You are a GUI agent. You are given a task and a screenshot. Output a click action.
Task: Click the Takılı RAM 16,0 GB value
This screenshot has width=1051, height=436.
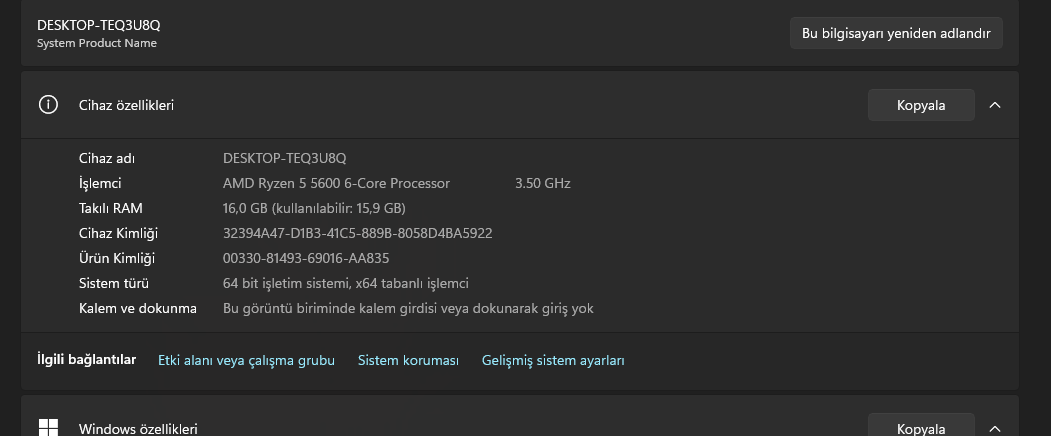[x=314, y=208]
